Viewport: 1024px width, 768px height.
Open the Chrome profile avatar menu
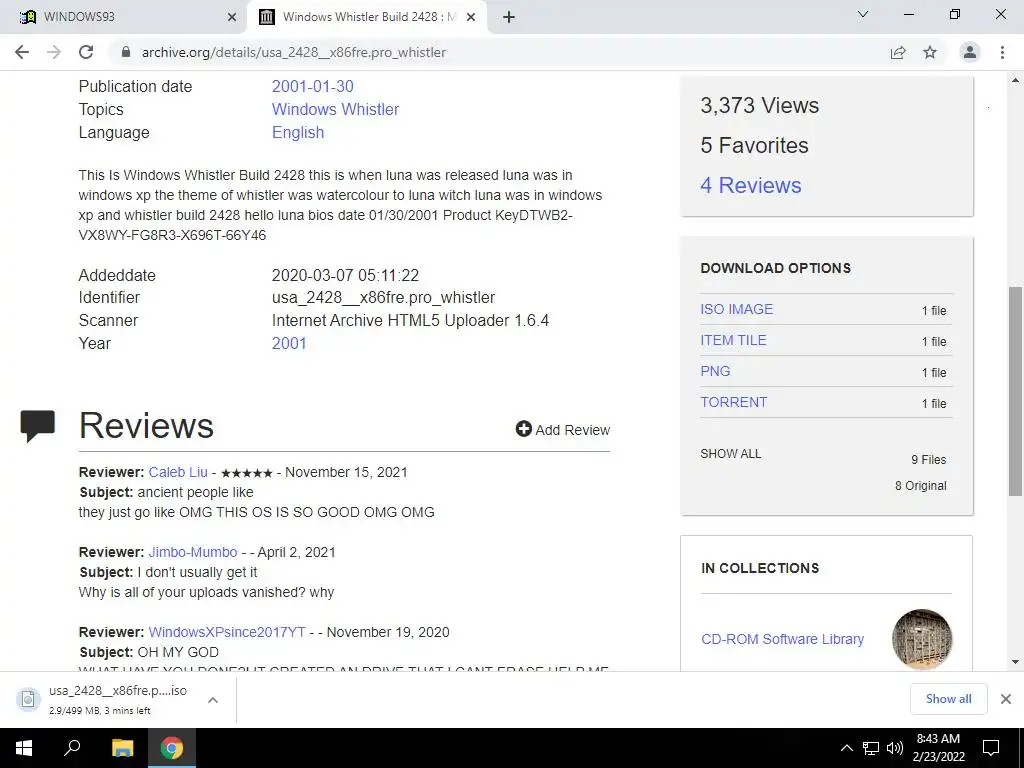click(970, 52)
